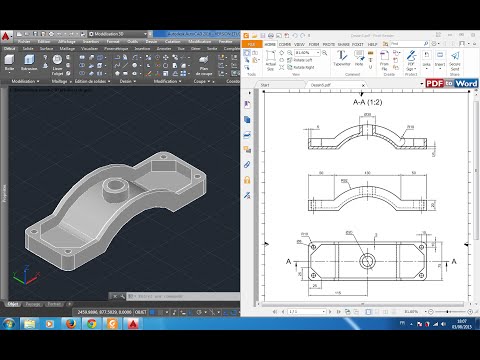The width and height of the screenshot is (480, 360).
Task: Click the Secure Send icon in Foxit
Action: [x=455, y=61]
